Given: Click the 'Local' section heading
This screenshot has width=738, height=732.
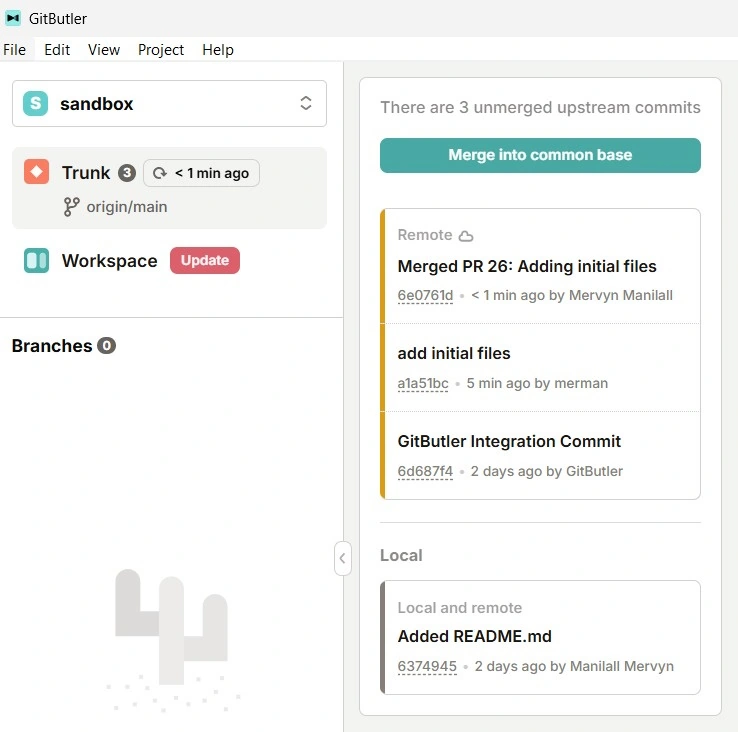Looking at the screenshot, I should point(401,555).
